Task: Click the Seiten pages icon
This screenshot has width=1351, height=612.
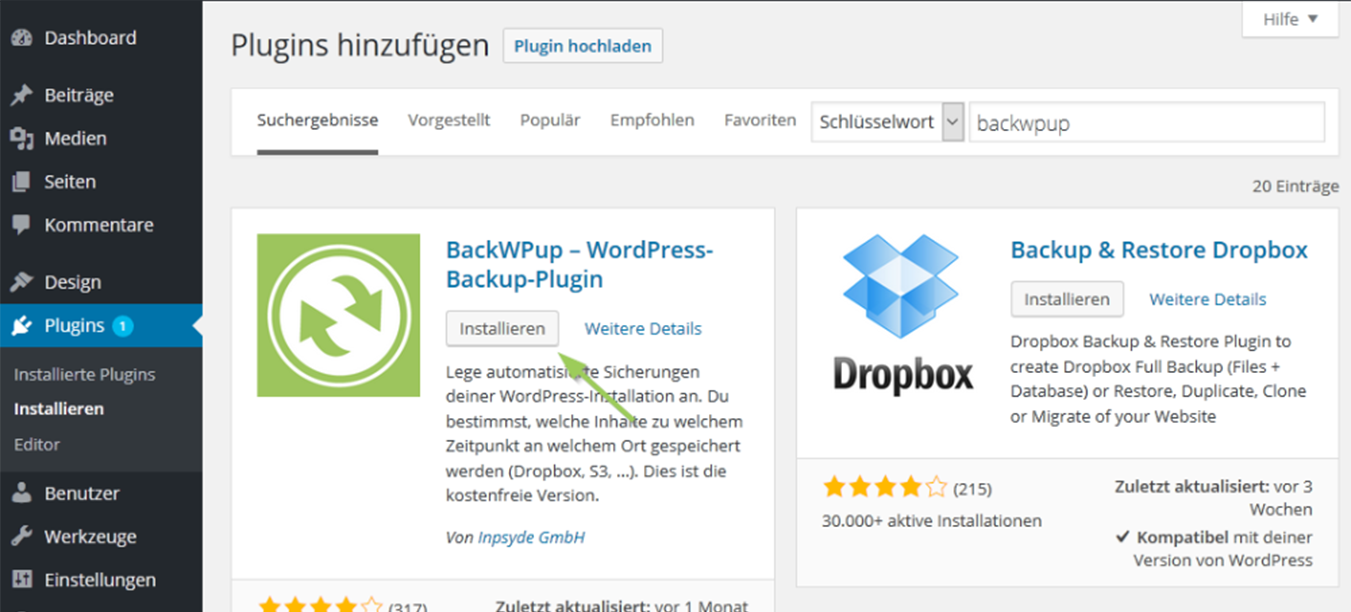Action: [23, 181]
